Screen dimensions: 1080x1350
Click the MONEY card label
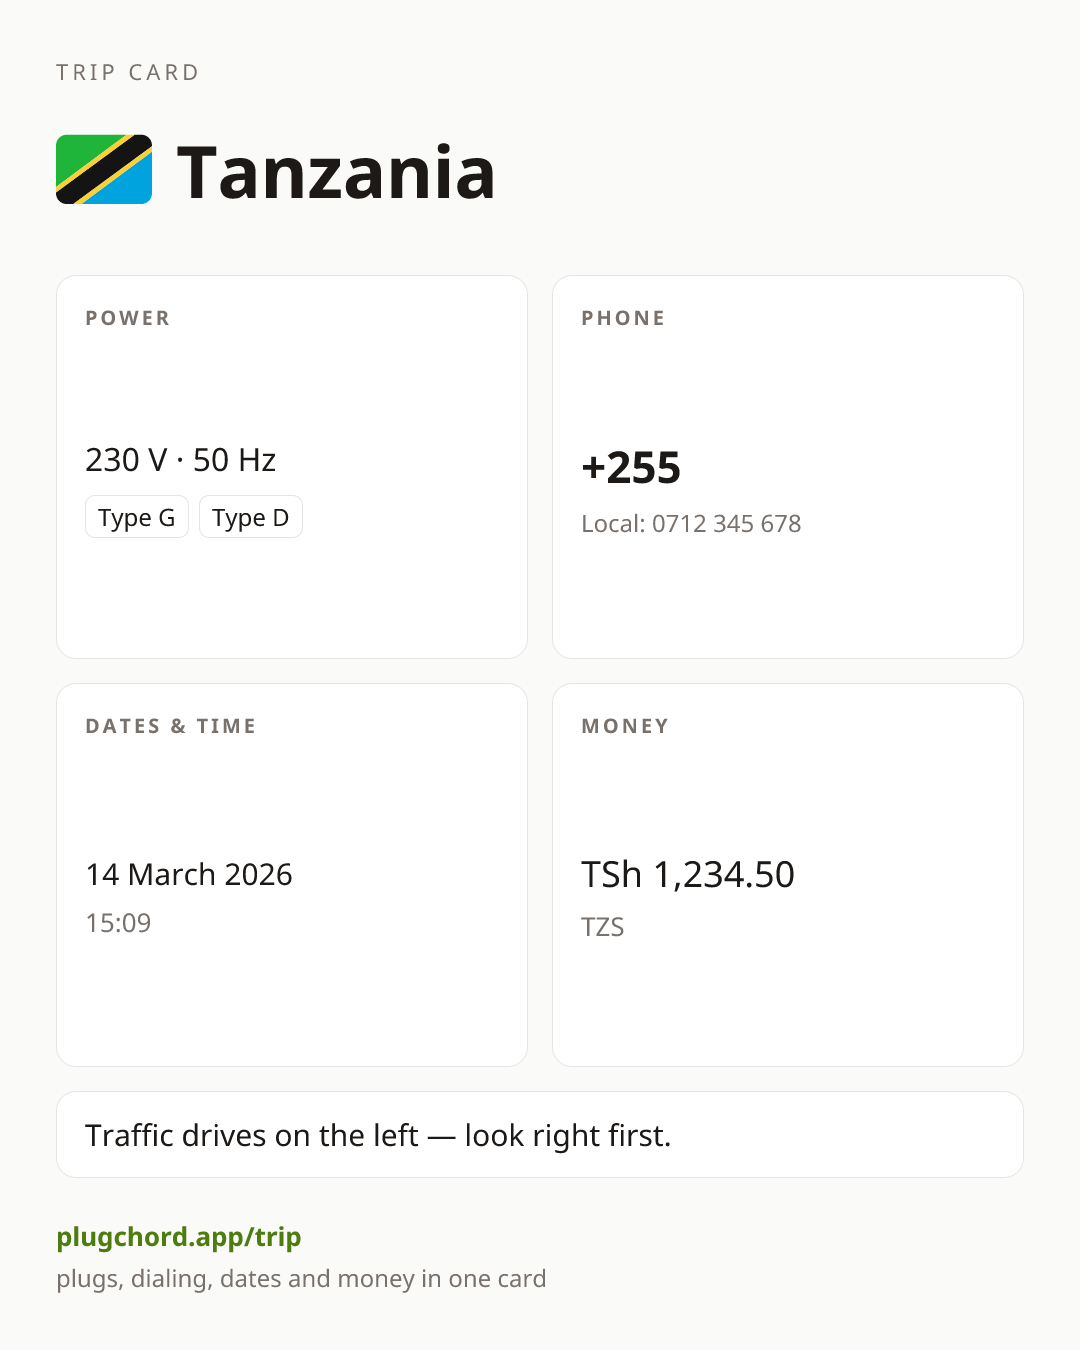pos(625,726)
